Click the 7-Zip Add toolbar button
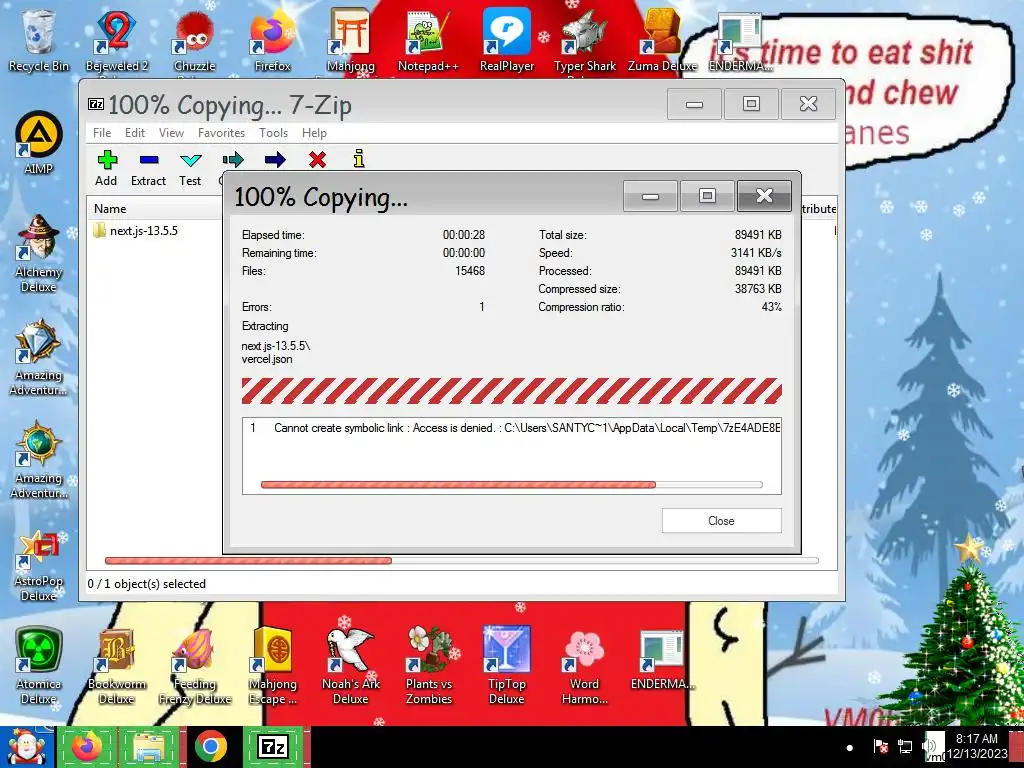Screen dimensions: 1024x768 [106, 168]
